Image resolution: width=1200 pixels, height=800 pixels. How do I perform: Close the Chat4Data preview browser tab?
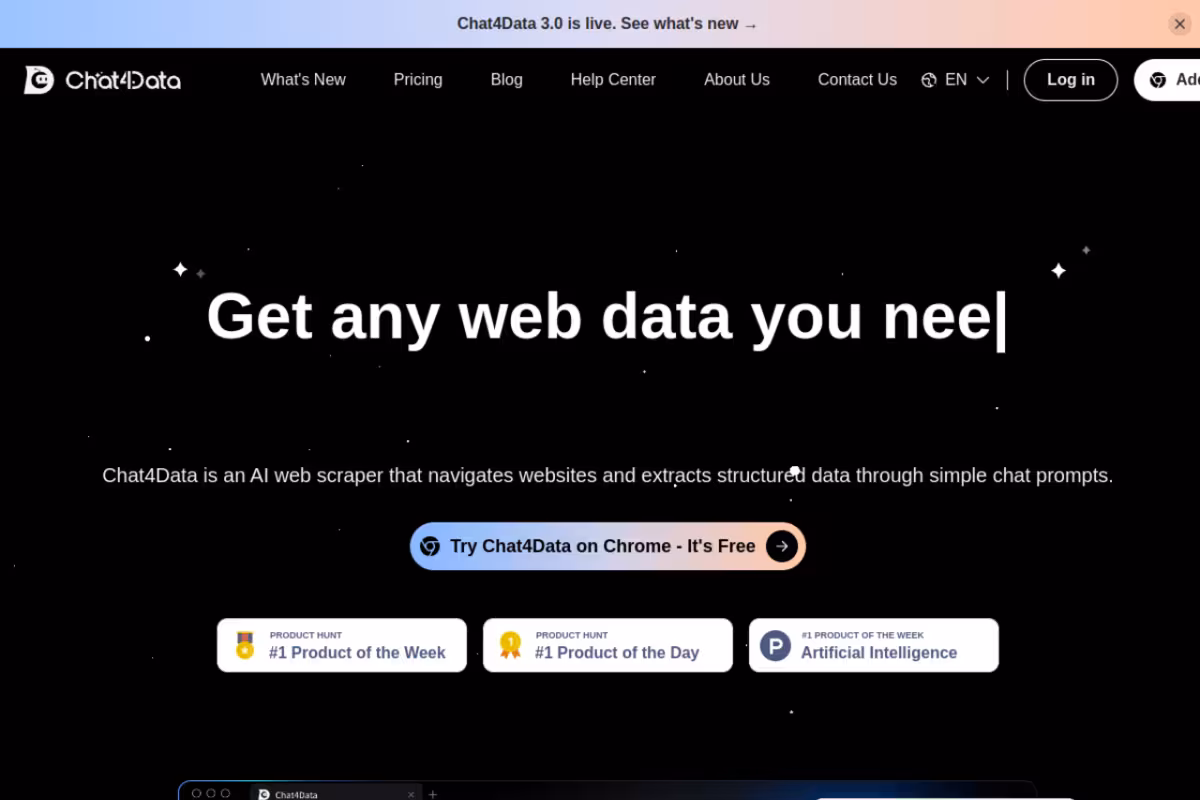tap(411, 794)
